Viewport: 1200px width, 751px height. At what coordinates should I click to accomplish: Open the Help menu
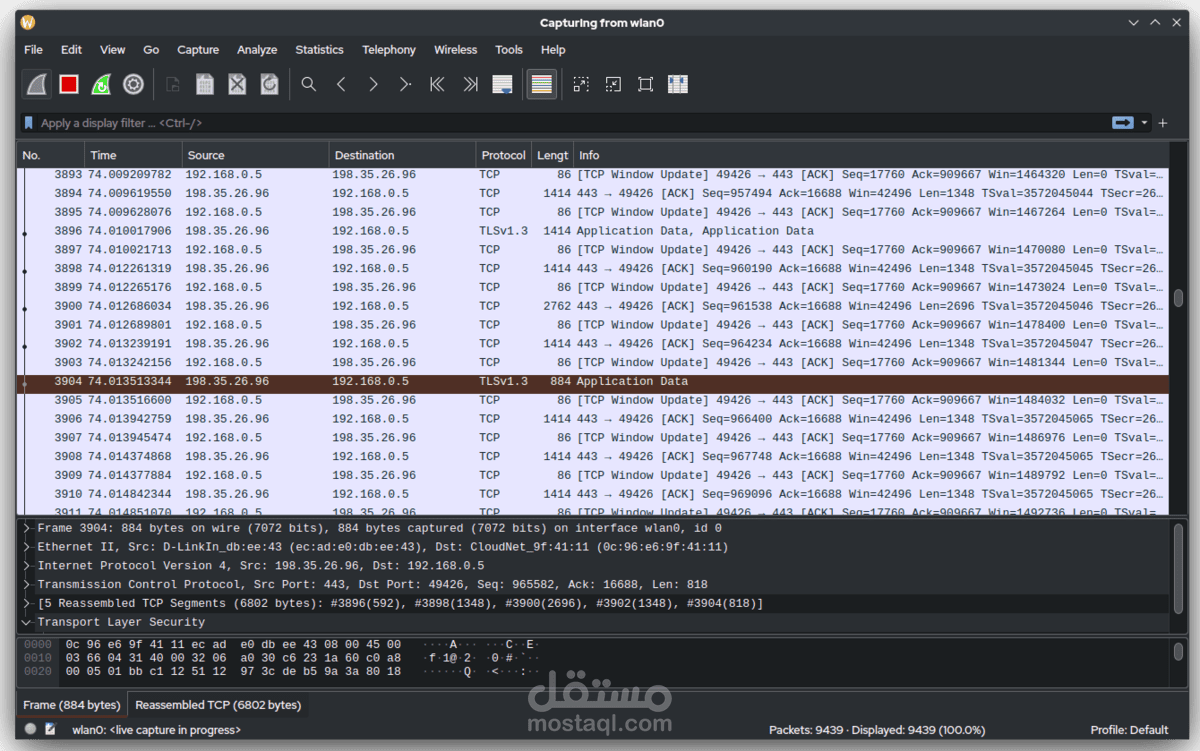coord(553,50)
